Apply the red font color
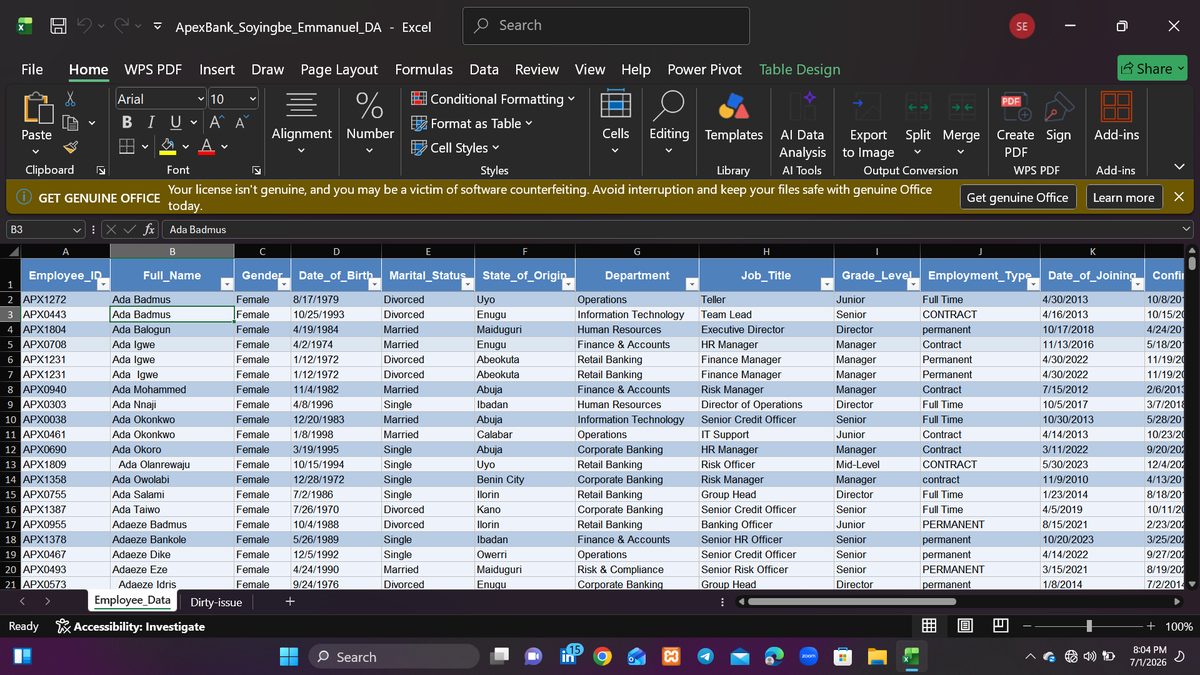This screenshot has width=1200, height=675. point(204,147)
